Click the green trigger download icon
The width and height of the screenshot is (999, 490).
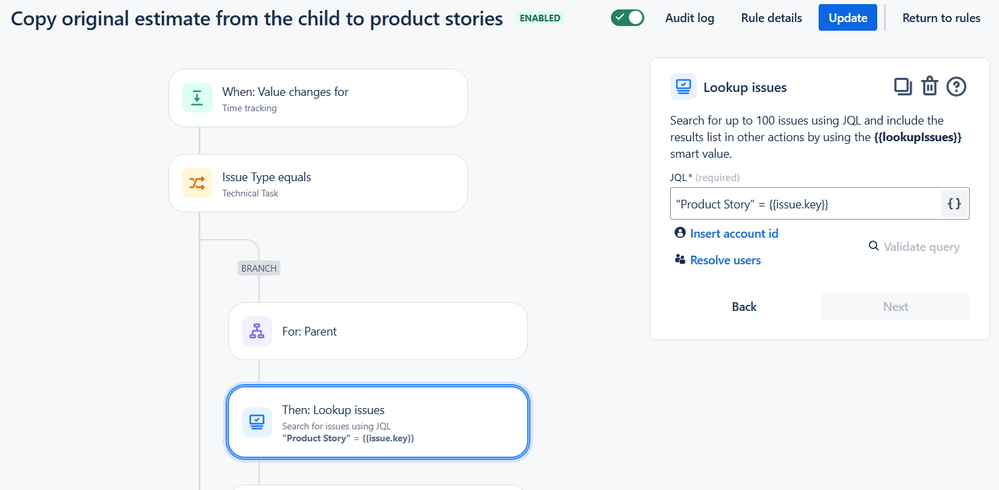(x=197, y=98)
